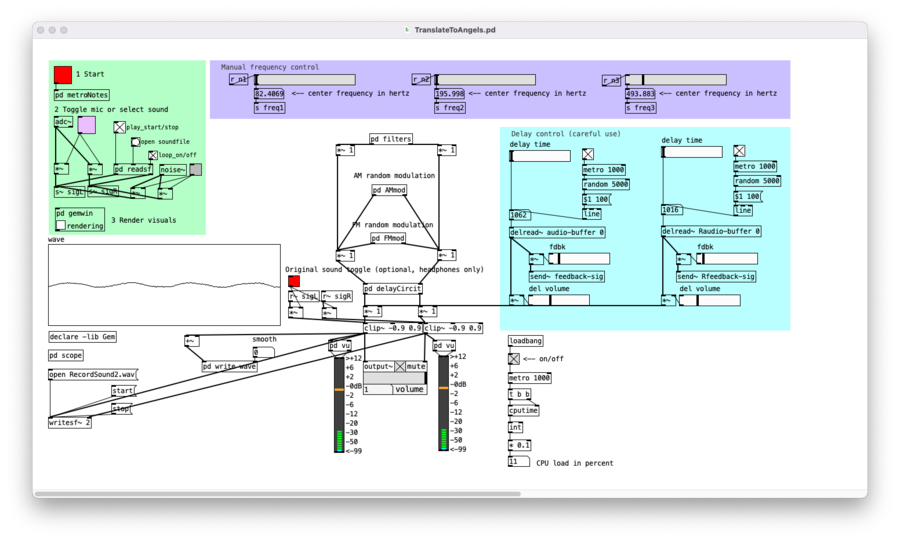Image resolution: width=900 pixels, height=541 pixels.
Task: Toggle the red original sound square
Action: [294, 281]
